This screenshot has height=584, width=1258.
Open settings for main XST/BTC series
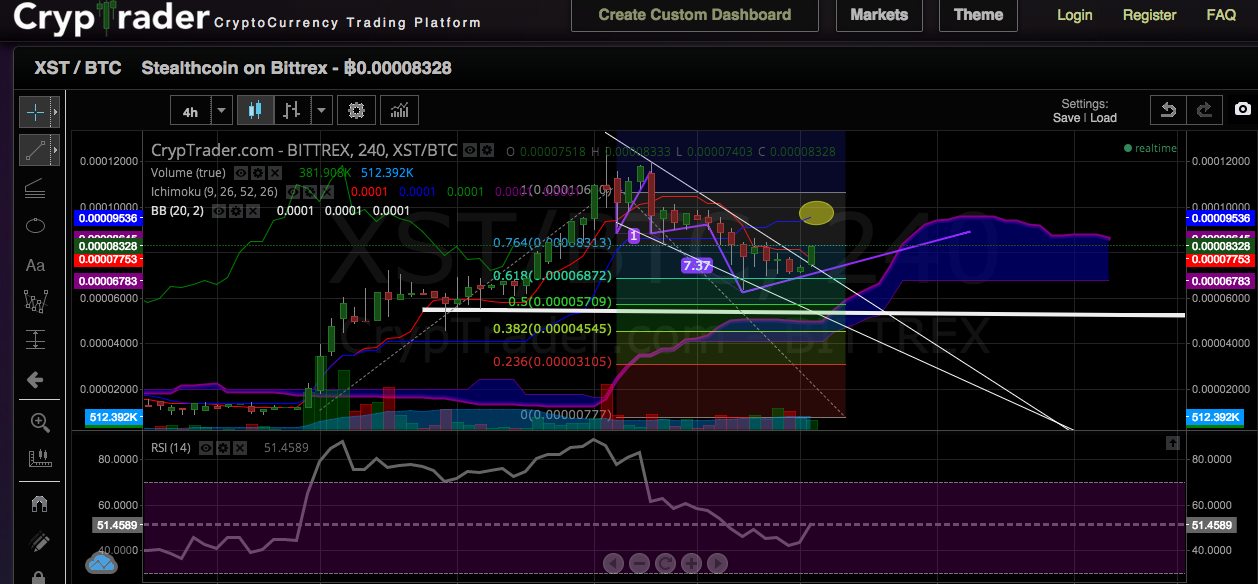tap(487, 150)
